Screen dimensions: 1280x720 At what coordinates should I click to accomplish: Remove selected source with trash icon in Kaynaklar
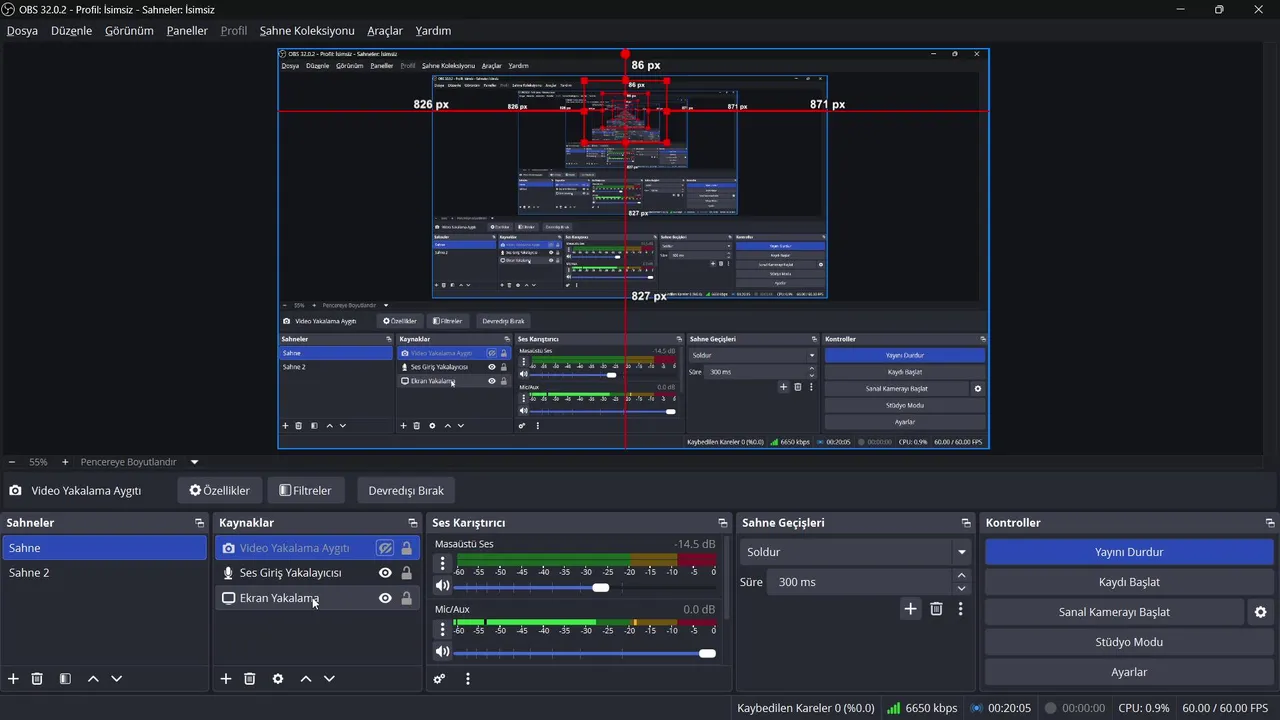tap(250, 678)
